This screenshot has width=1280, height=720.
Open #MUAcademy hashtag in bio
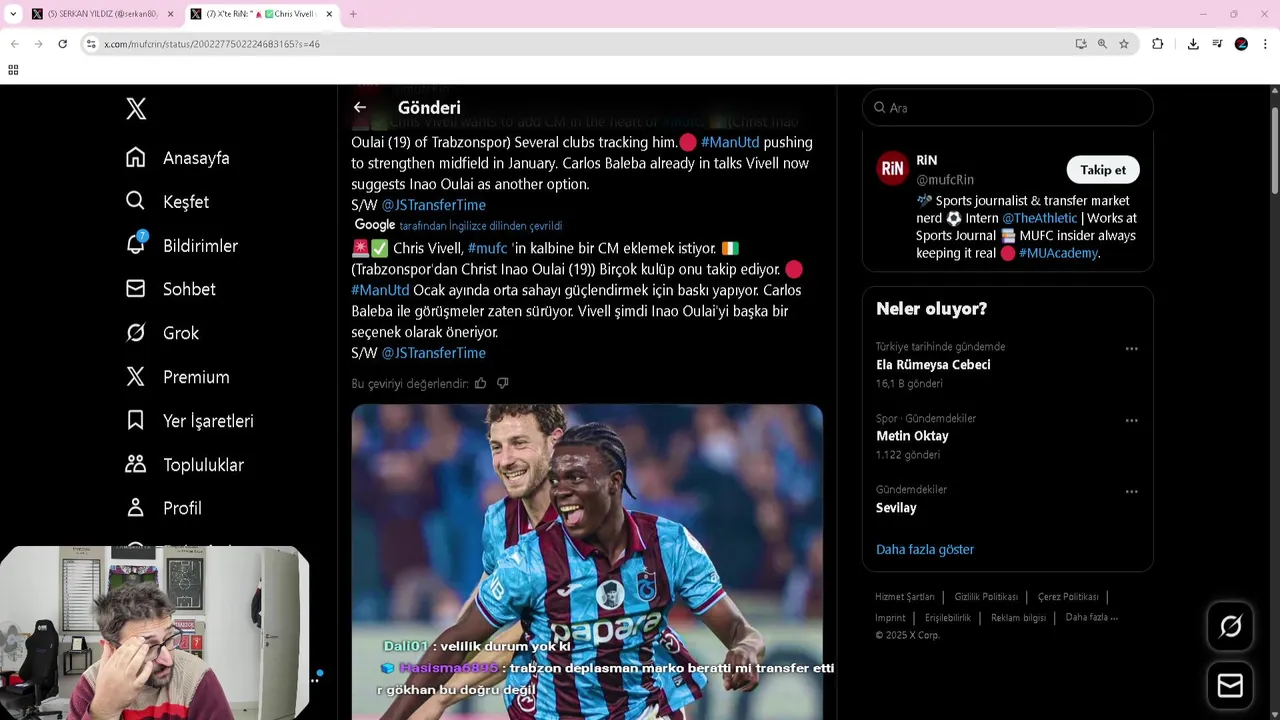pos(1058,253)
